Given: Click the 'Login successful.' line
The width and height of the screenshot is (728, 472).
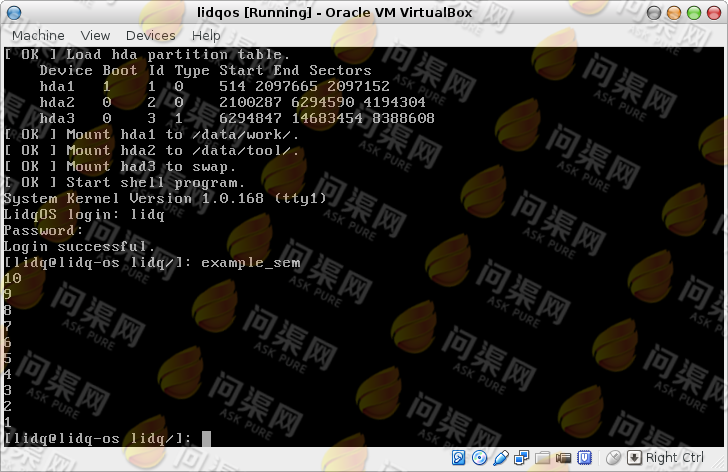Looking at the screenshot, I should pos(79,246).
